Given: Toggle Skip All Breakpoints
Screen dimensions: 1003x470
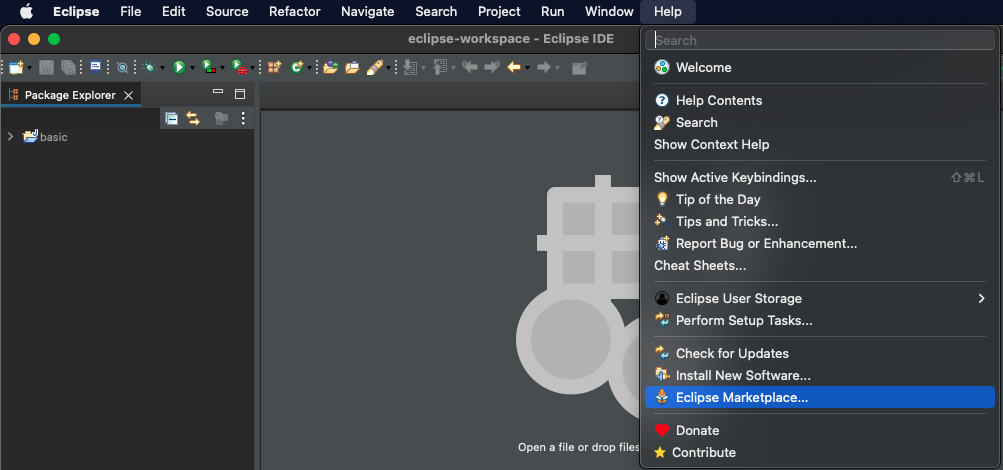Looking at the screenshot, I should point(122,67).
